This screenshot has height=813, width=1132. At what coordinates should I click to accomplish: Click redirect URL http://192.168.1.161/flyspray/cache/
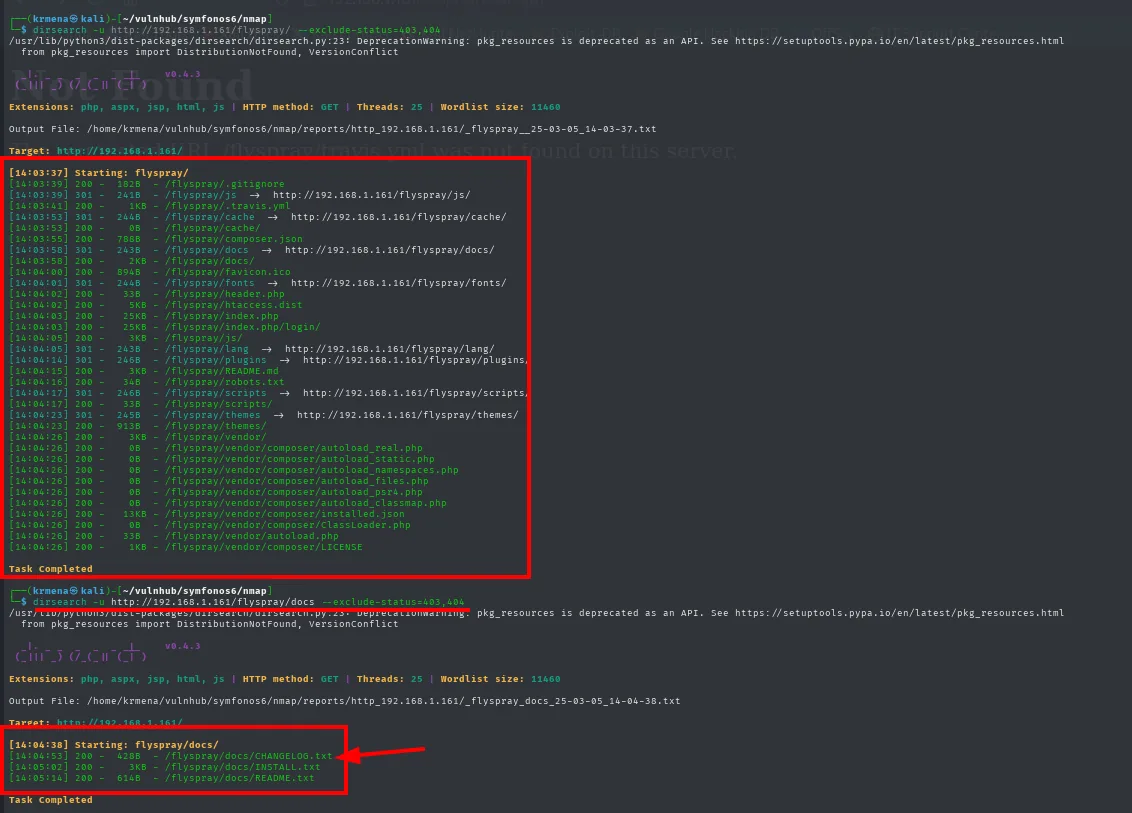(x=399, y=217)
